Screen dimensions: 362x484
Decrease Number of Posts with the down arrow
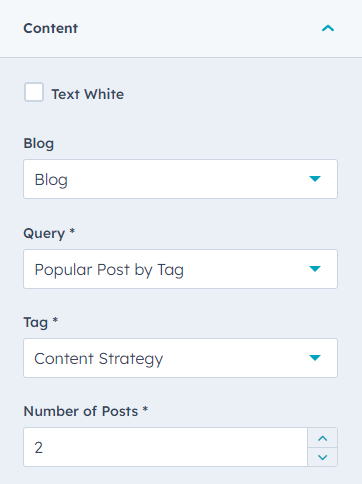point(322,457)
